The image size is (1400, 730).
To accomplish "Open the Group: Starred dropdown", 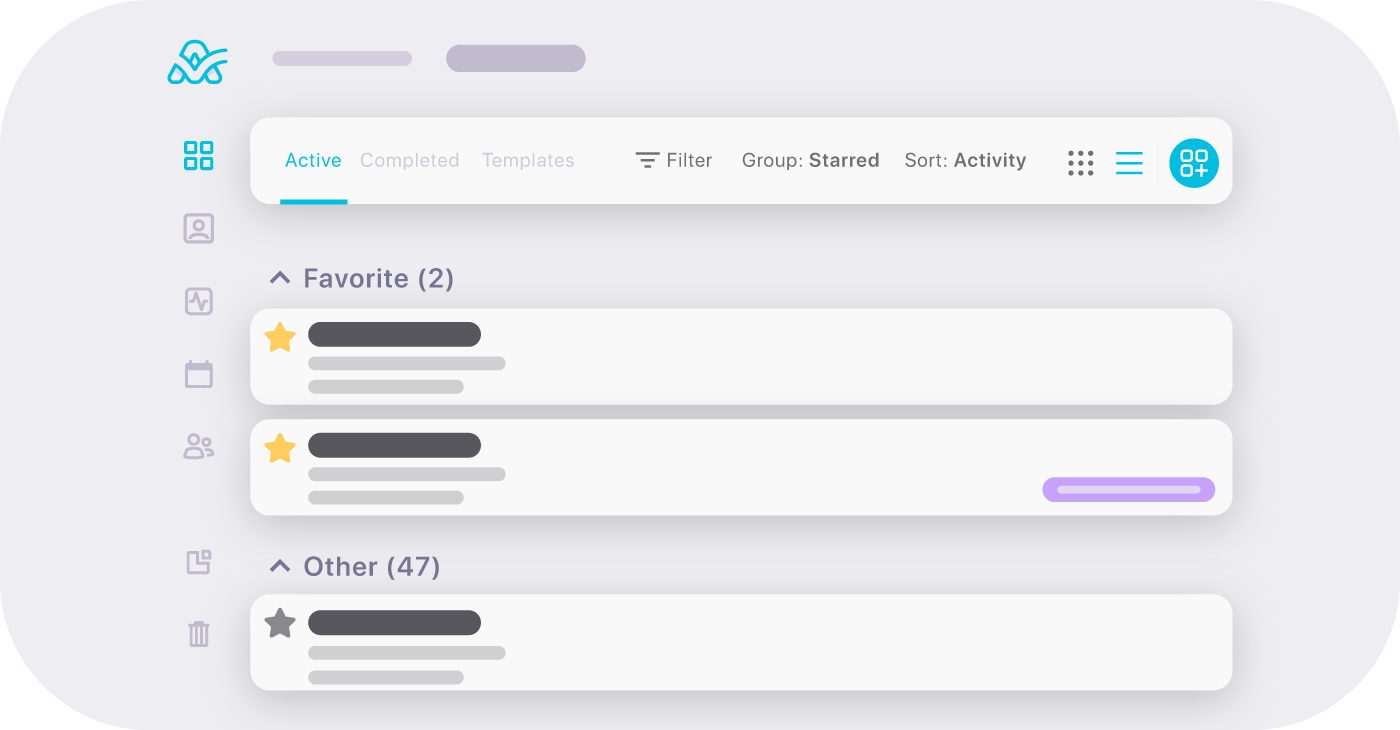I will tap(811, 160).
